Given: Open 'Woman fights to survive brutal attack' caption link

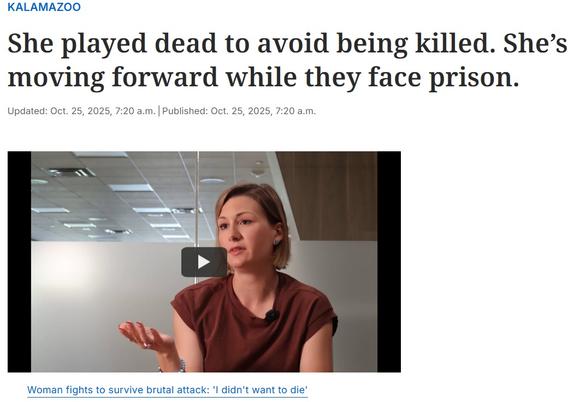Looking at the screenshot, I should [167, 390].
